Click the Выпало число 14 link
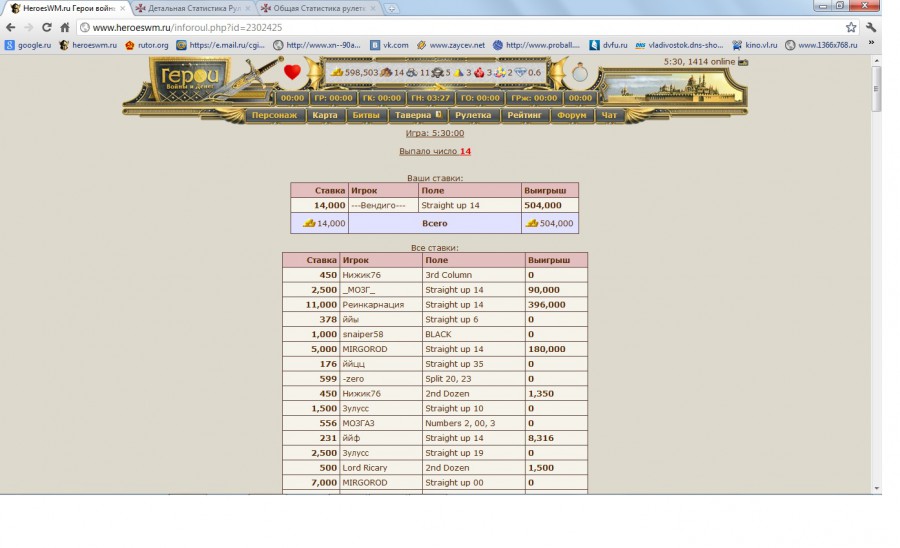The image size is (900, 548). (x=435, y=151)
